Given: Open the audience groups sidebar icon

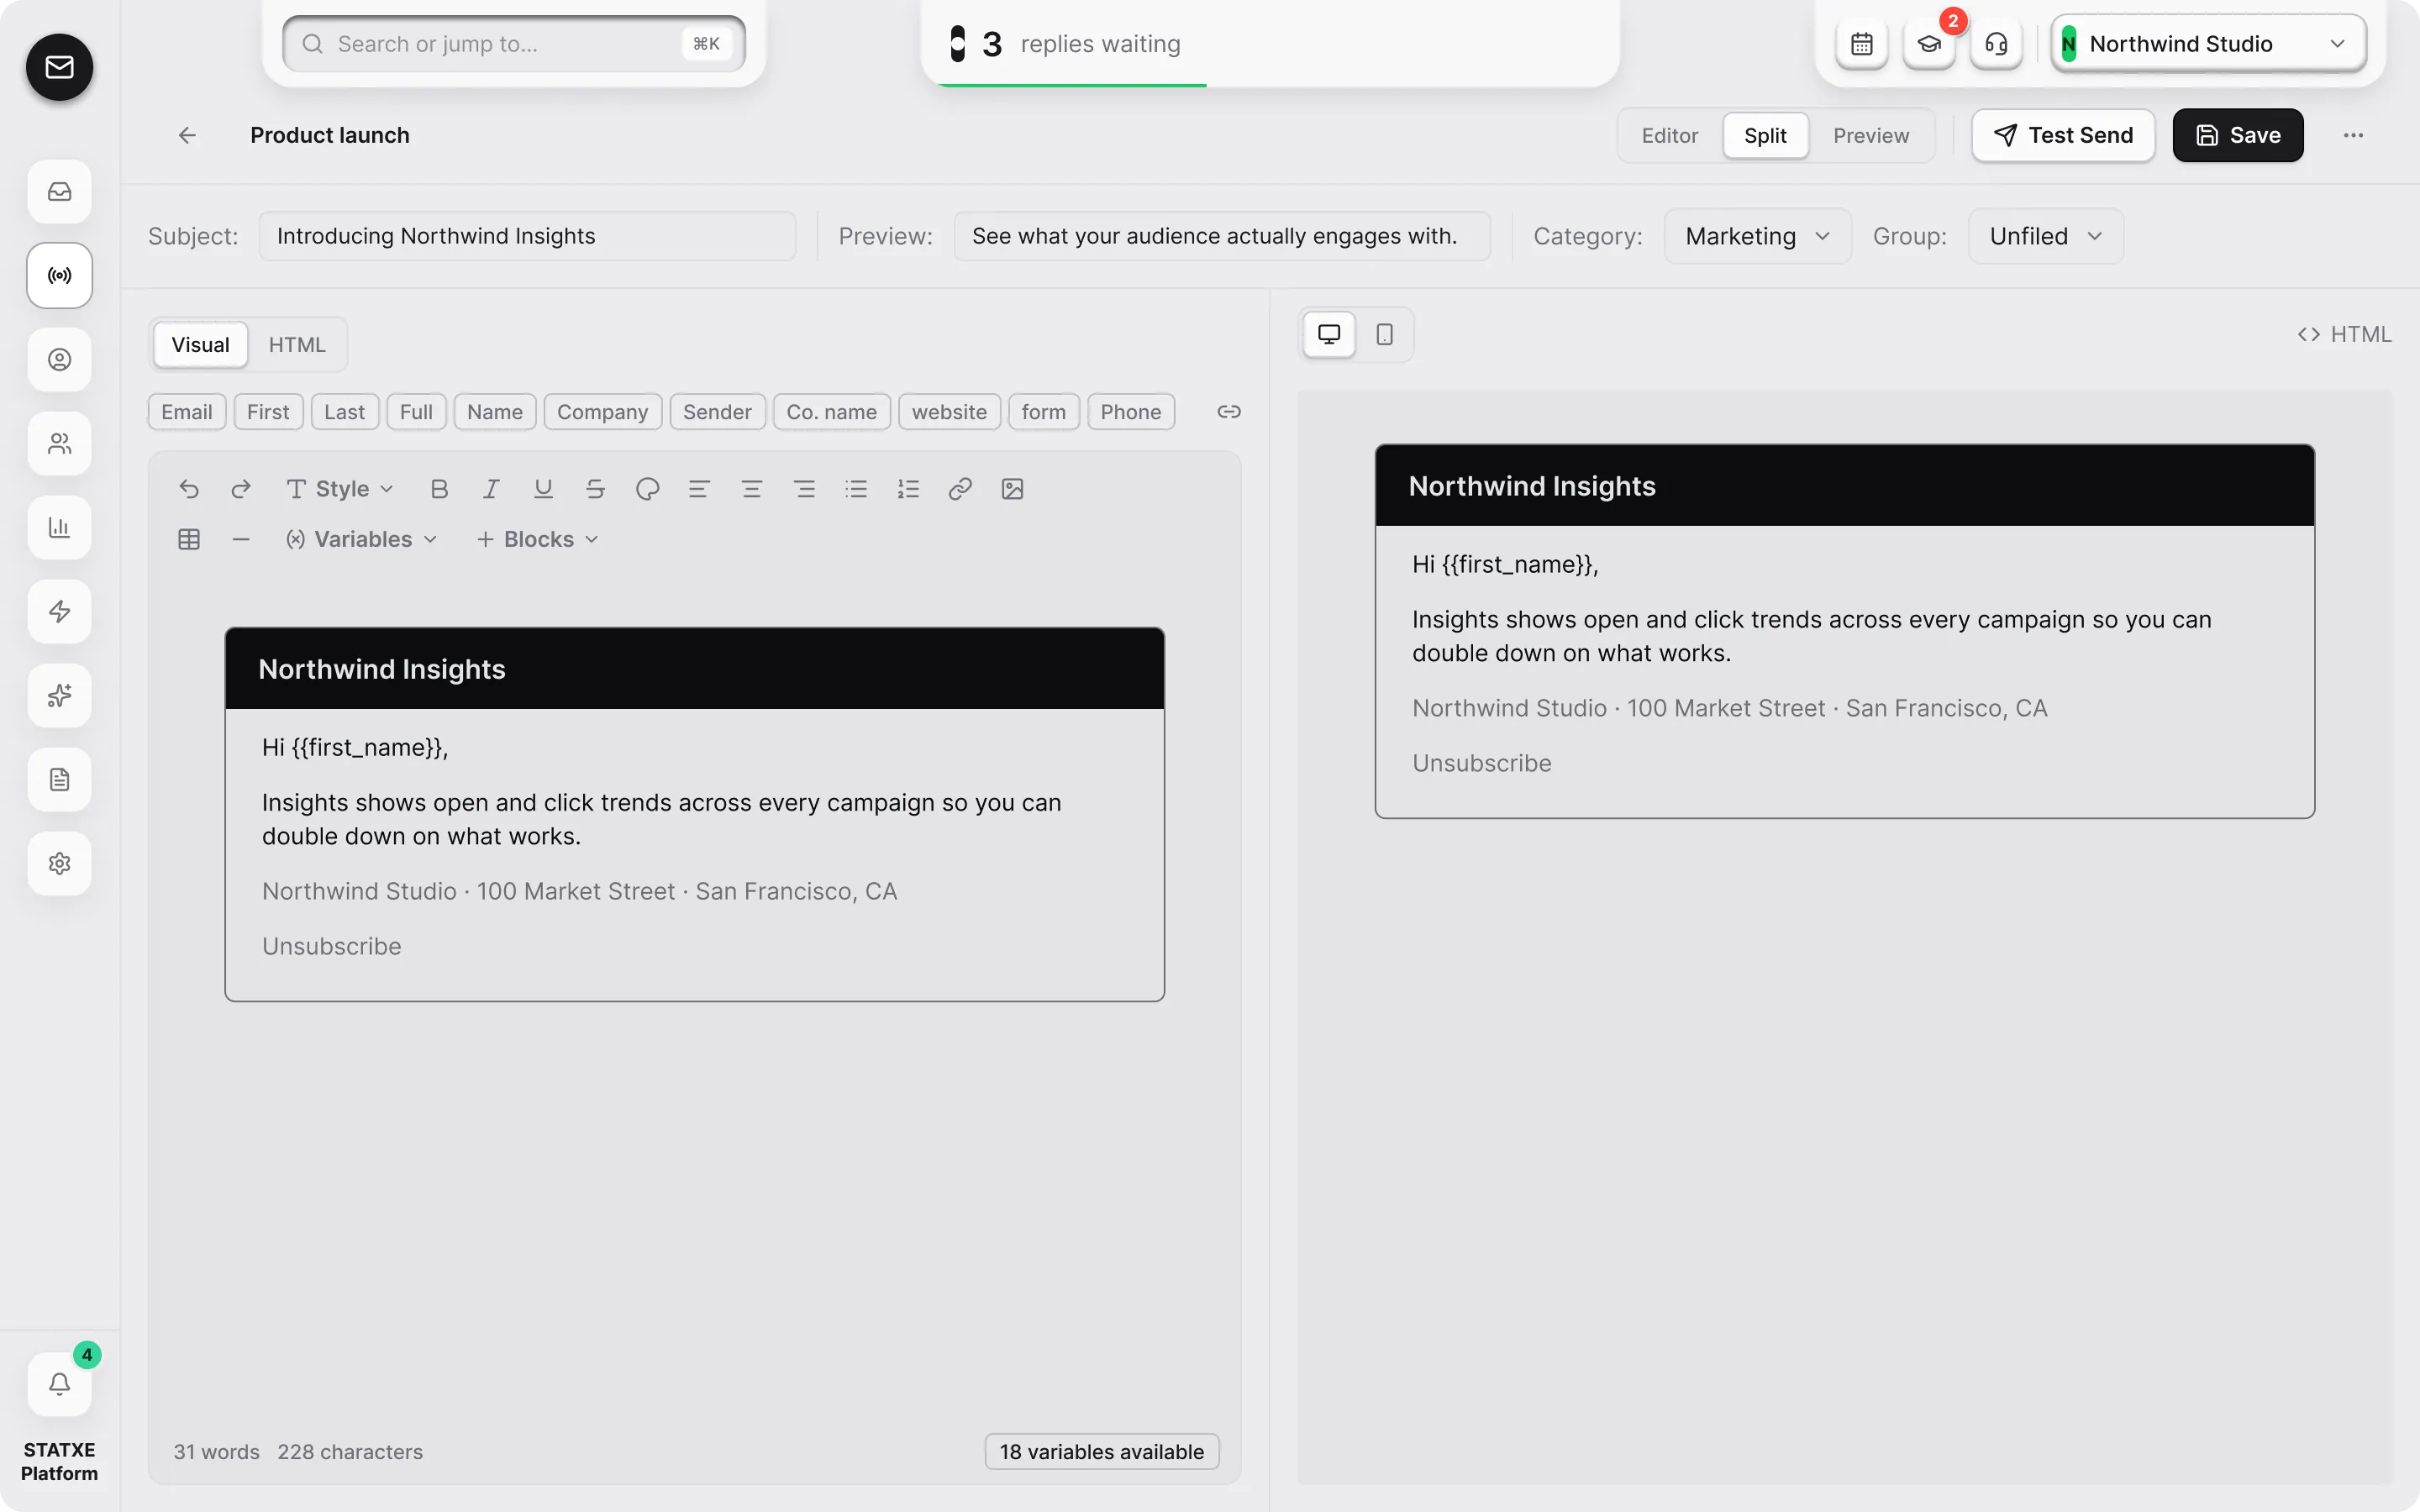Looking at the screenshot, I should (x=59, y=443).
